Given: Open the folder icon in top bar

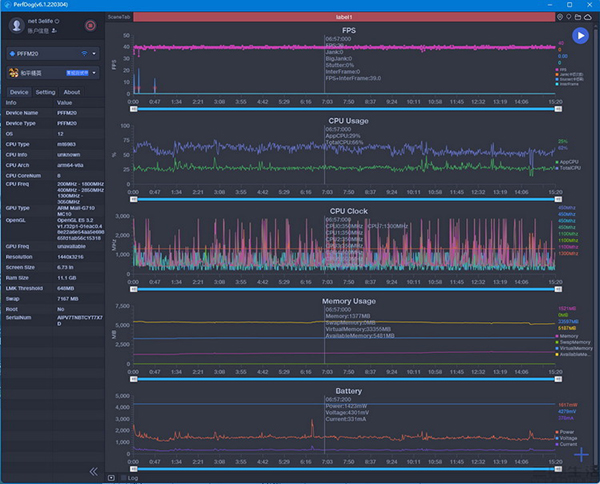Looking at the screenshot, I should pyautogui.click(x=579, y=17).
